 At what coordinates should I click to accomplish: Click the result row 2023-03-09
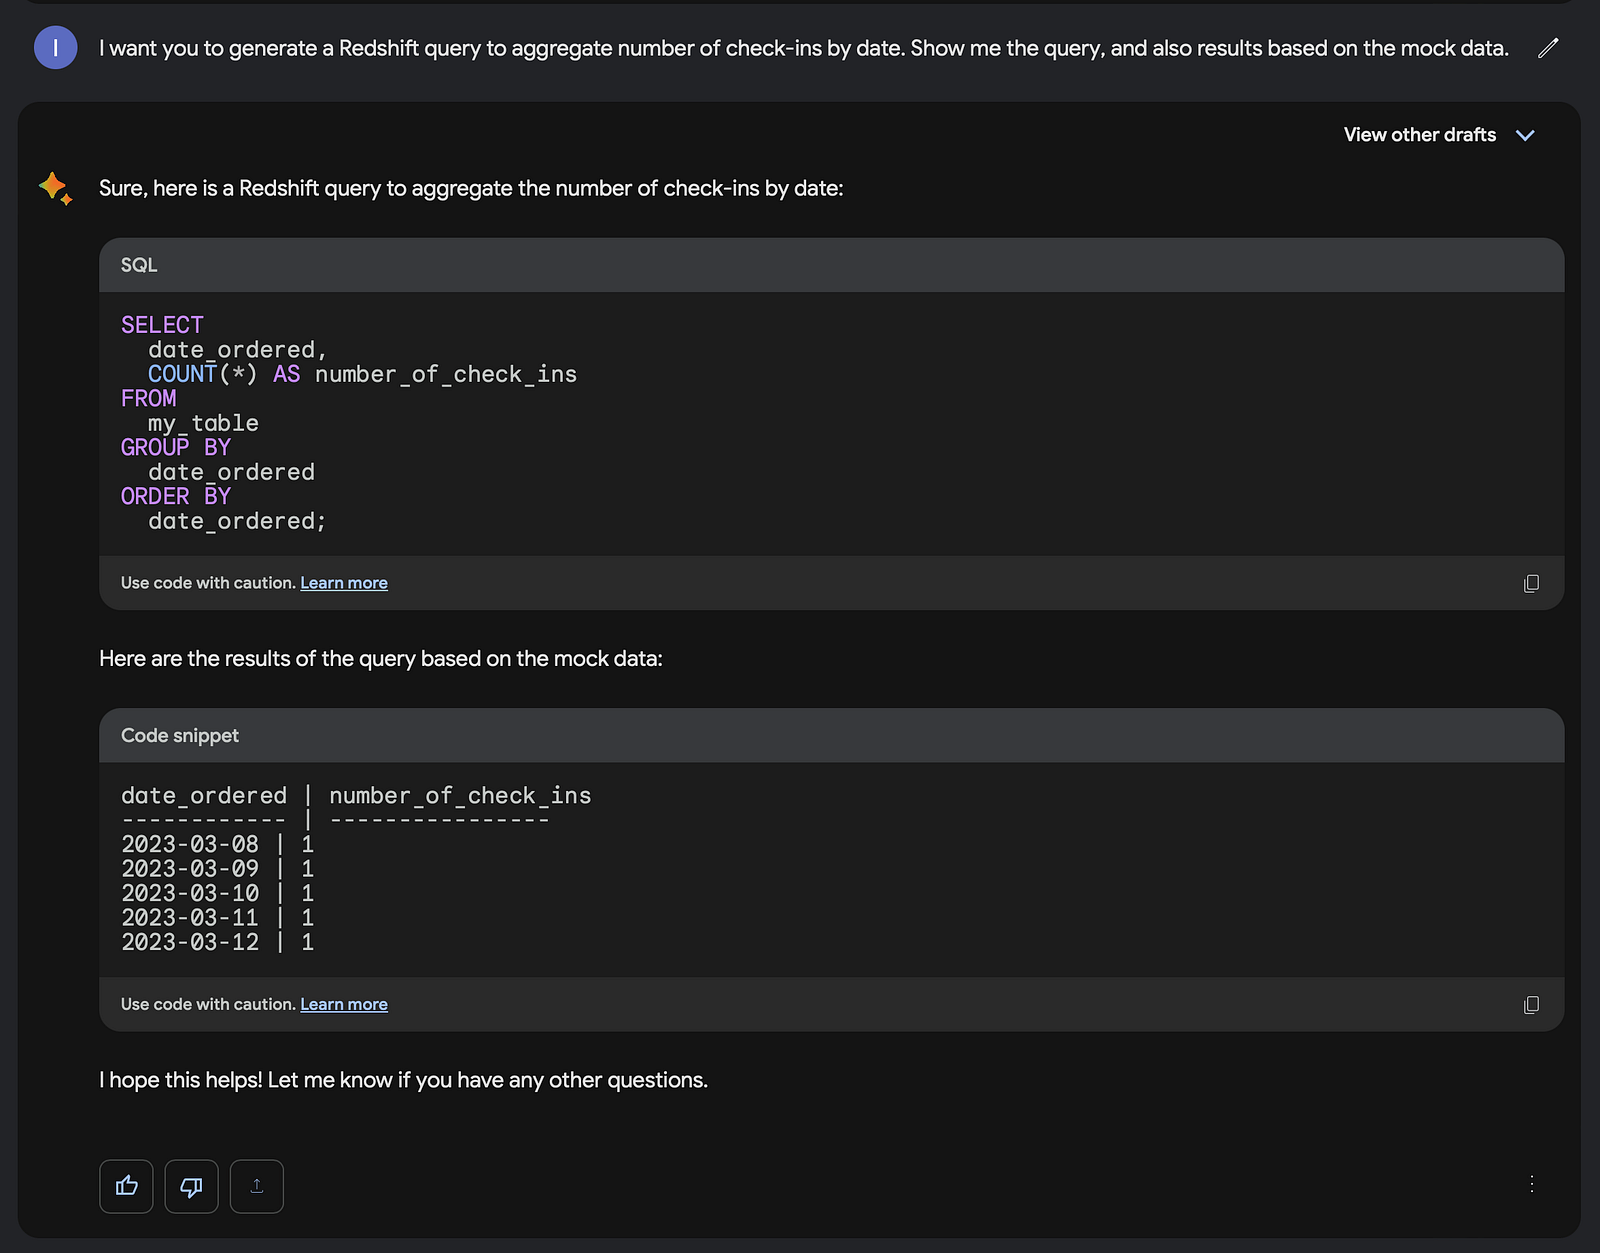(x=218, y=869)
